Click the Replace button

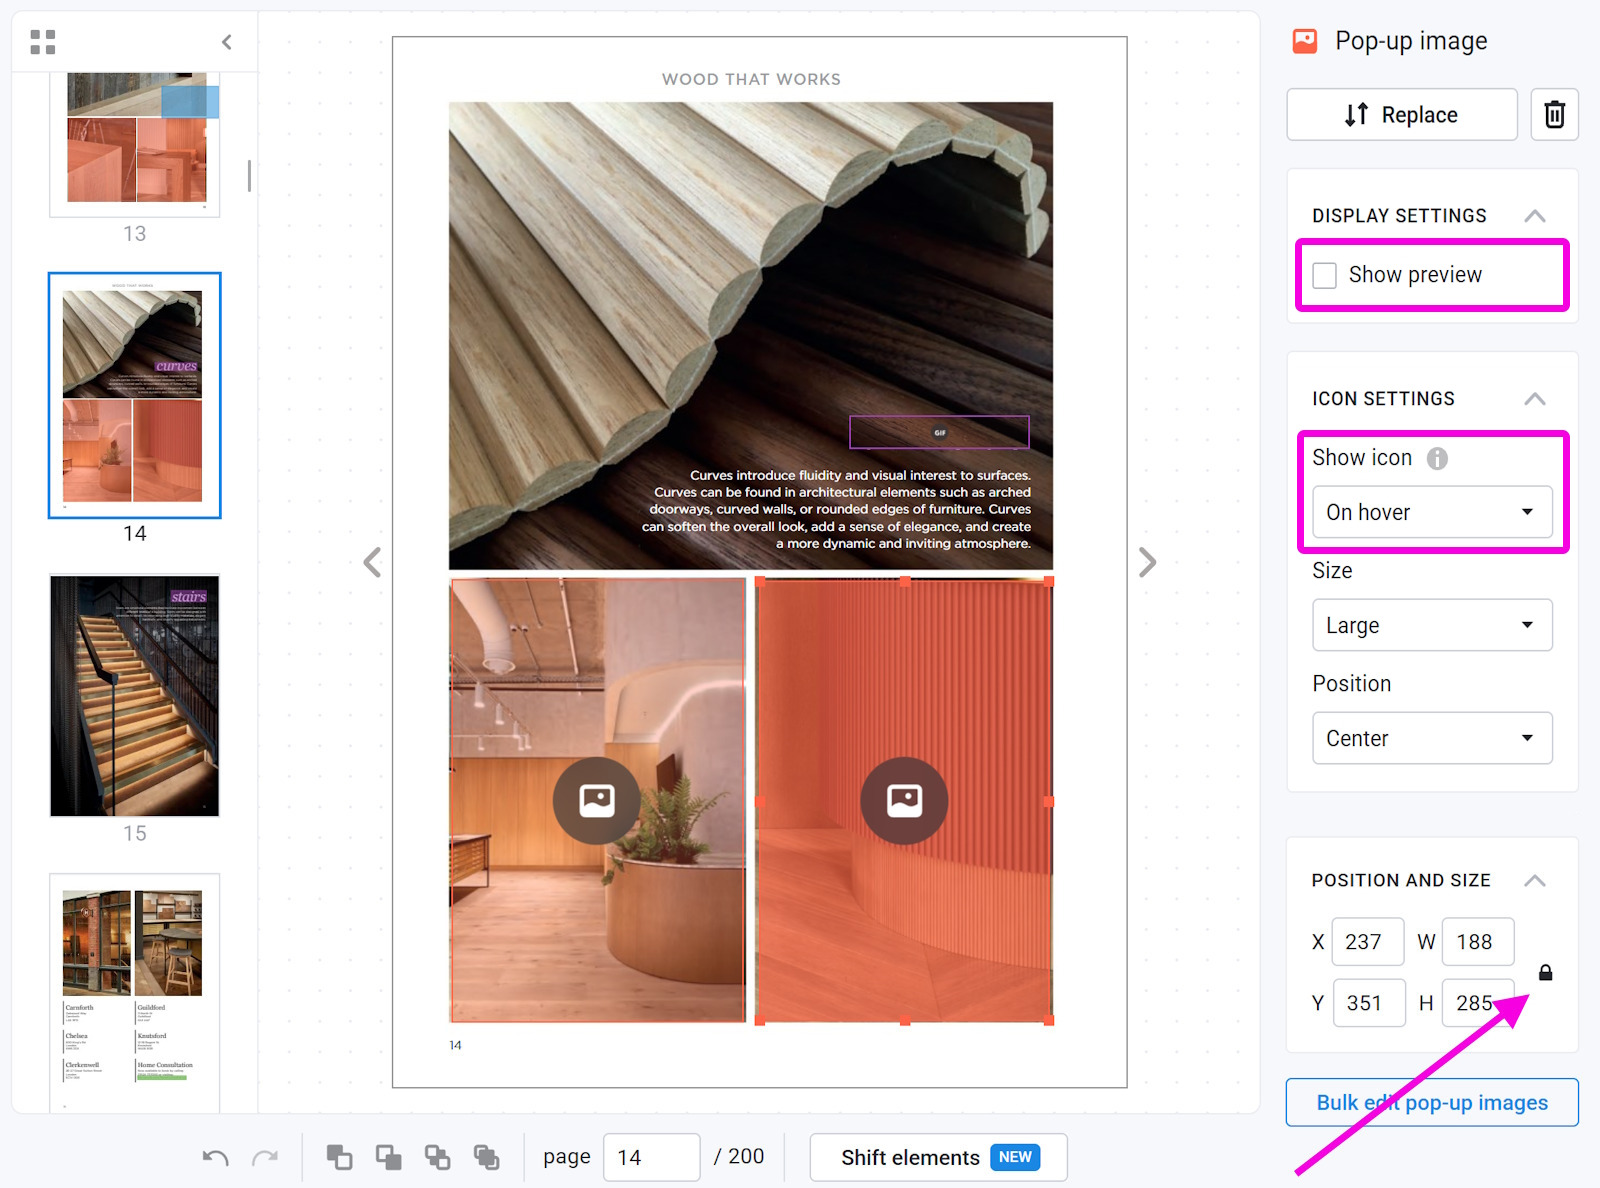[x=1401, y=115]
